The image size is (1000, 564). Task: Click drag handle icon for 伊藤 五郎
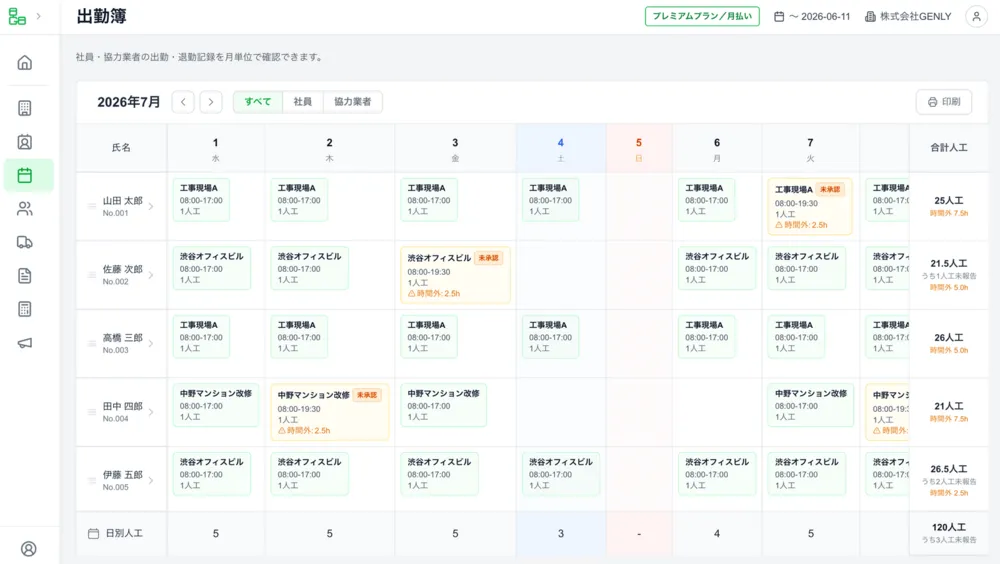92,480
